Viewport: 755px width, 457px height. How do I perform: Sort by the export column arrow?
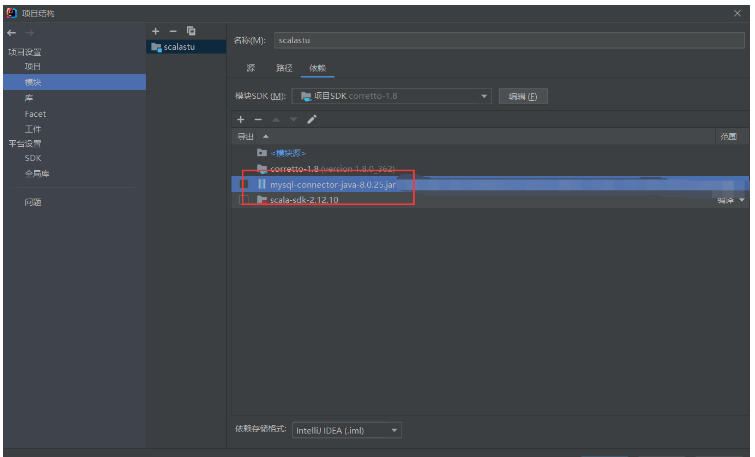click(266, 136)
